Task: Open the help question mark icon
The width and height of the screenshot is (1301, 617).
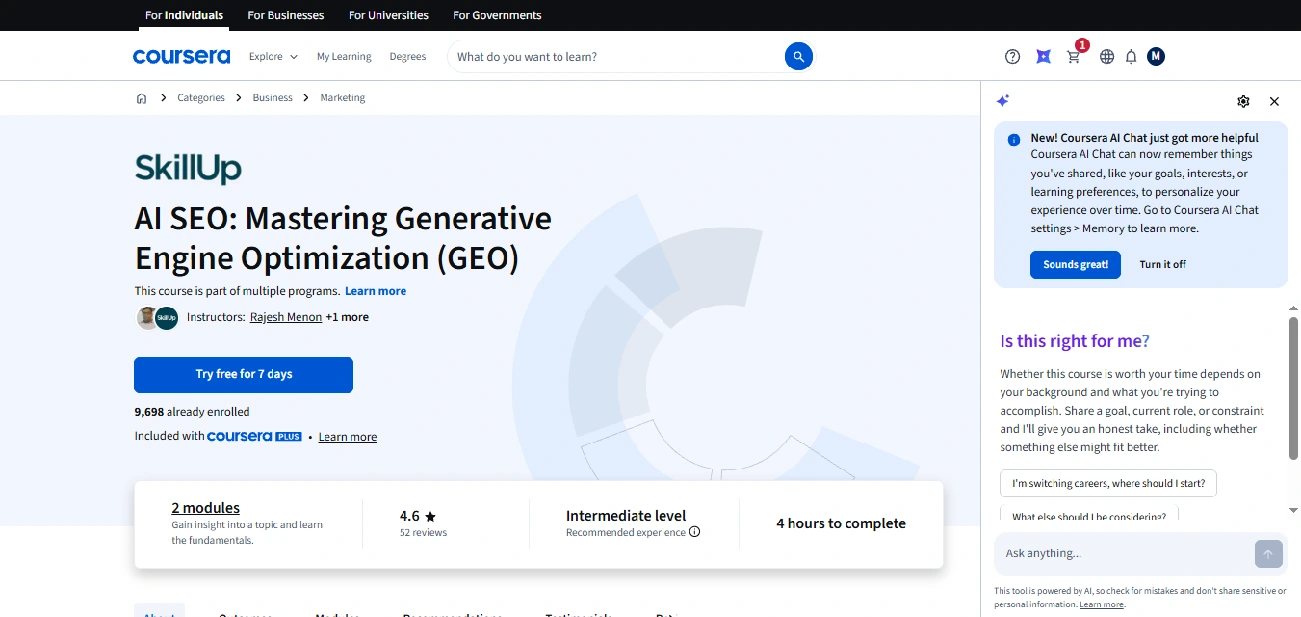Action: (1012, 57)
